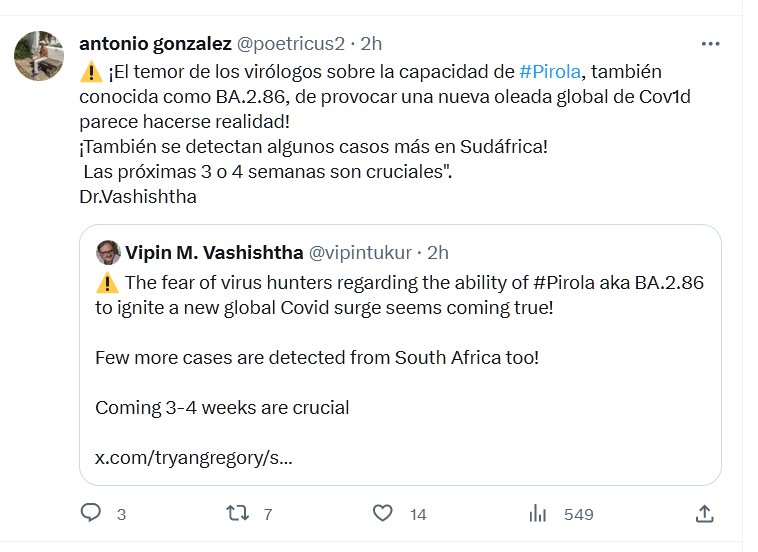Open the view analytics bar chart icon

tap(537, 513)
